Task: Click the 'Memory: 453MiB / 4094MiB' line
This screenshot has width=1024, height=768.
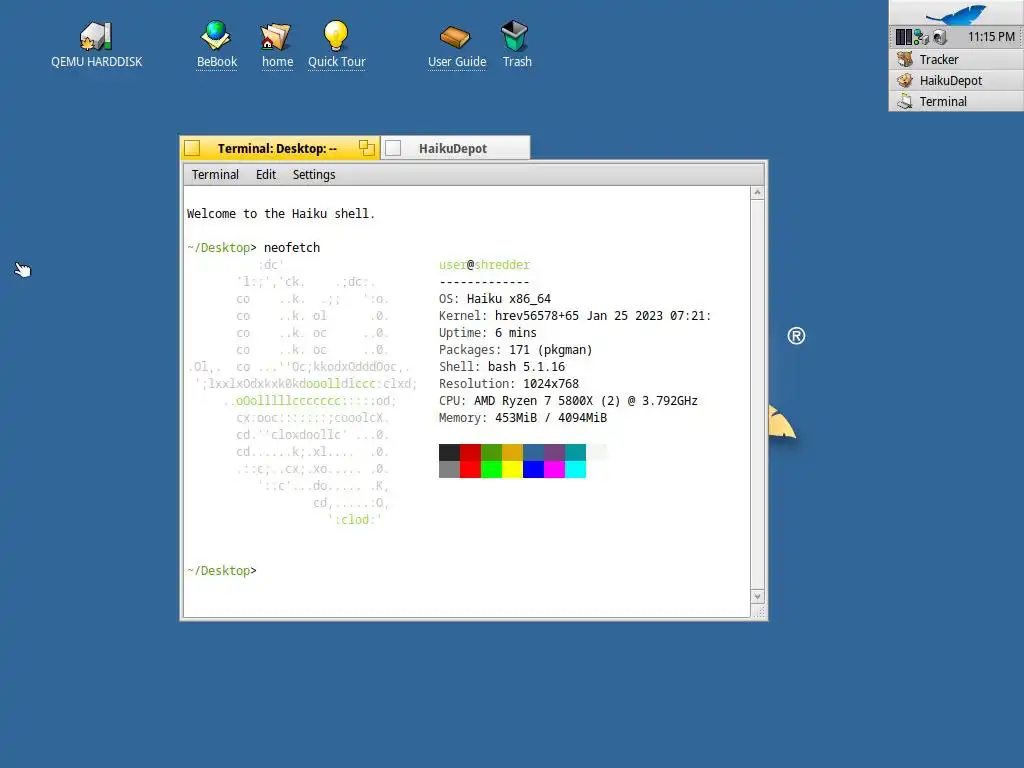Action: [x=522, y=417]
